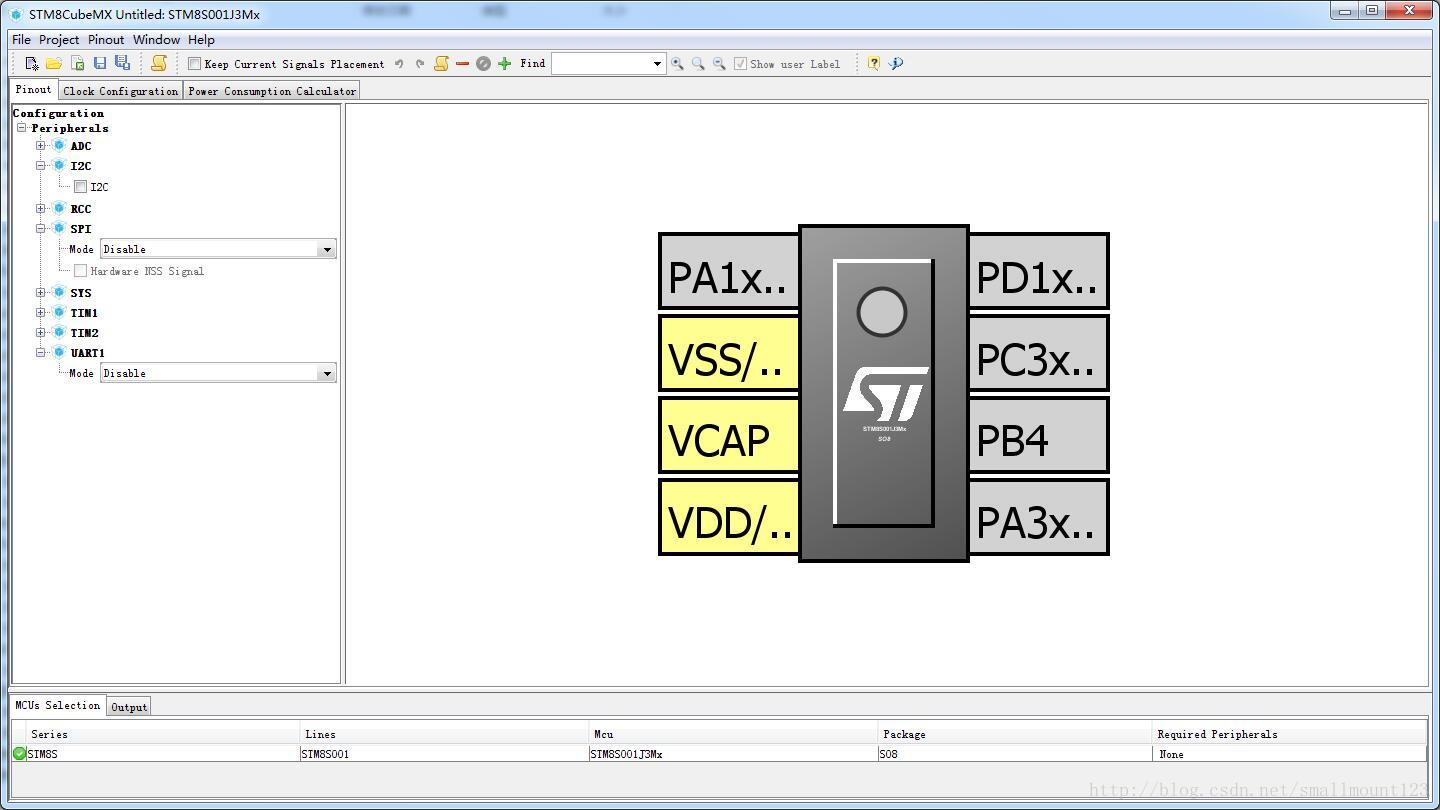This screenshot has height=810, width=1440.
Task: Open the File menu
Action: tap(21, 40)
